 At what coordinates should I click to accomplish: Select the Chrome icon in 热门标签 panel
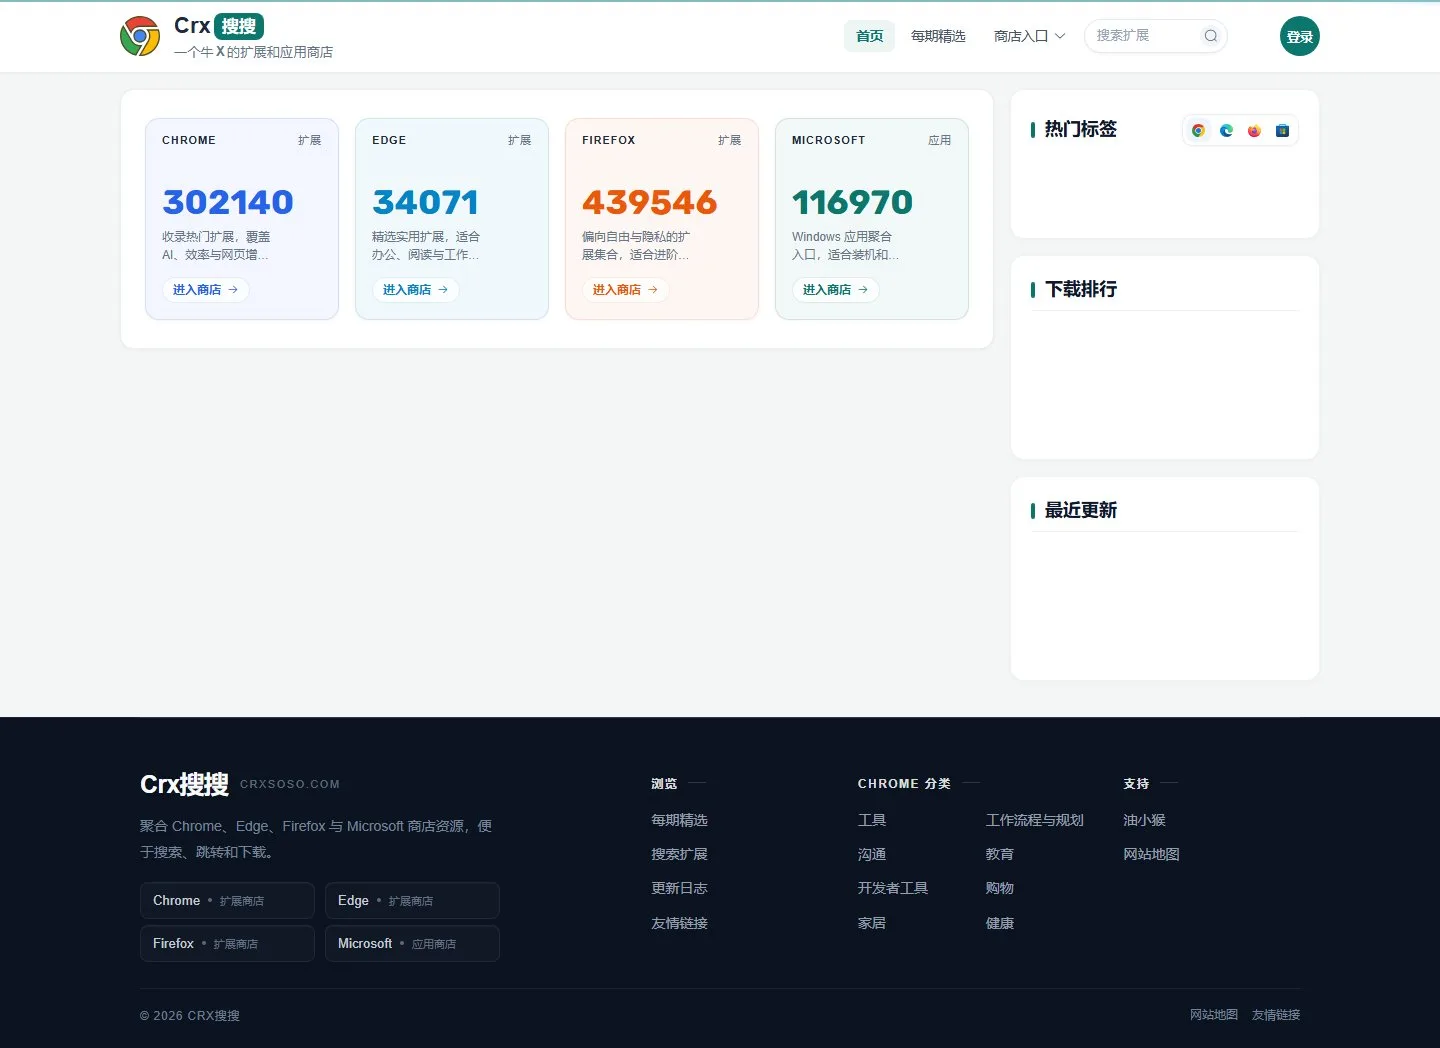[1198, 130]
